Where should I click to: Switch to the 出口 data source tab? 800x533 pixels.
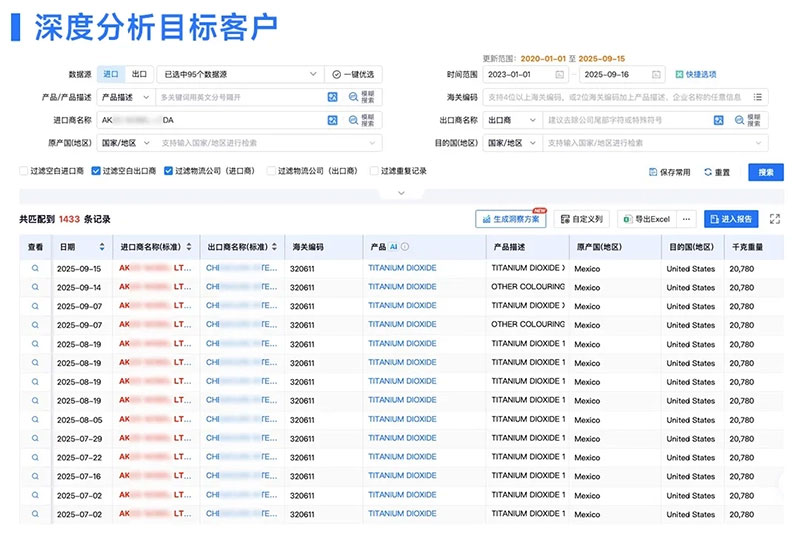tap(139, 74)
